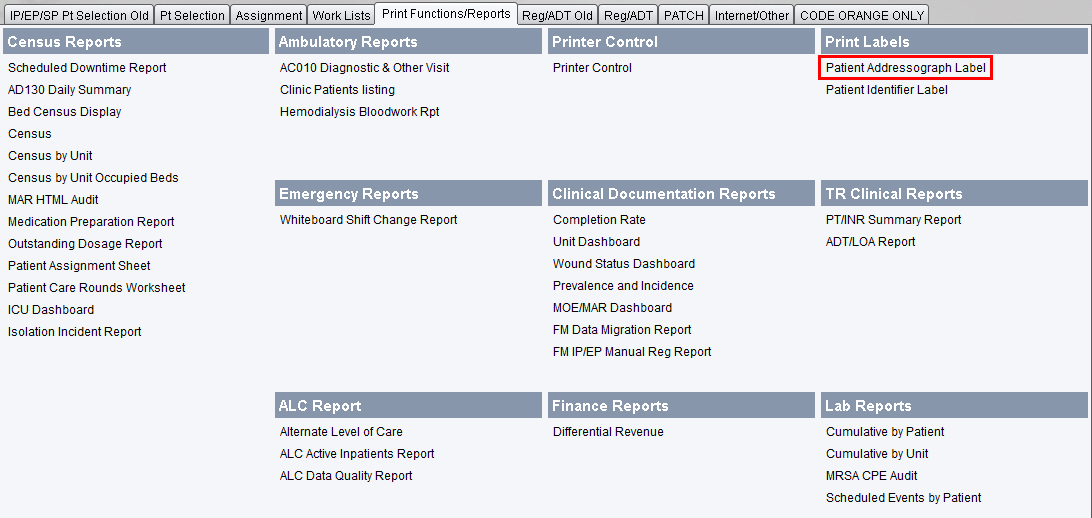Open Whiteboard Shift Change Report
This screenshot has width=1092, height=518.
368,220
